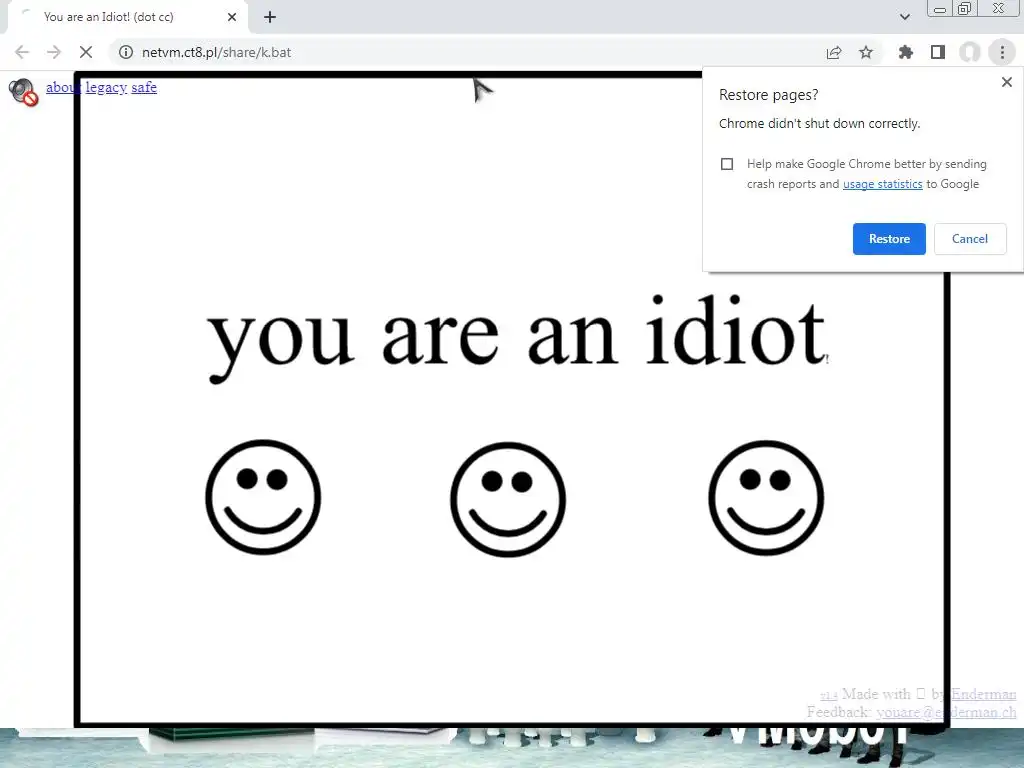Minimize the Chrome window
1024x768 pixels.
point(940,9)
